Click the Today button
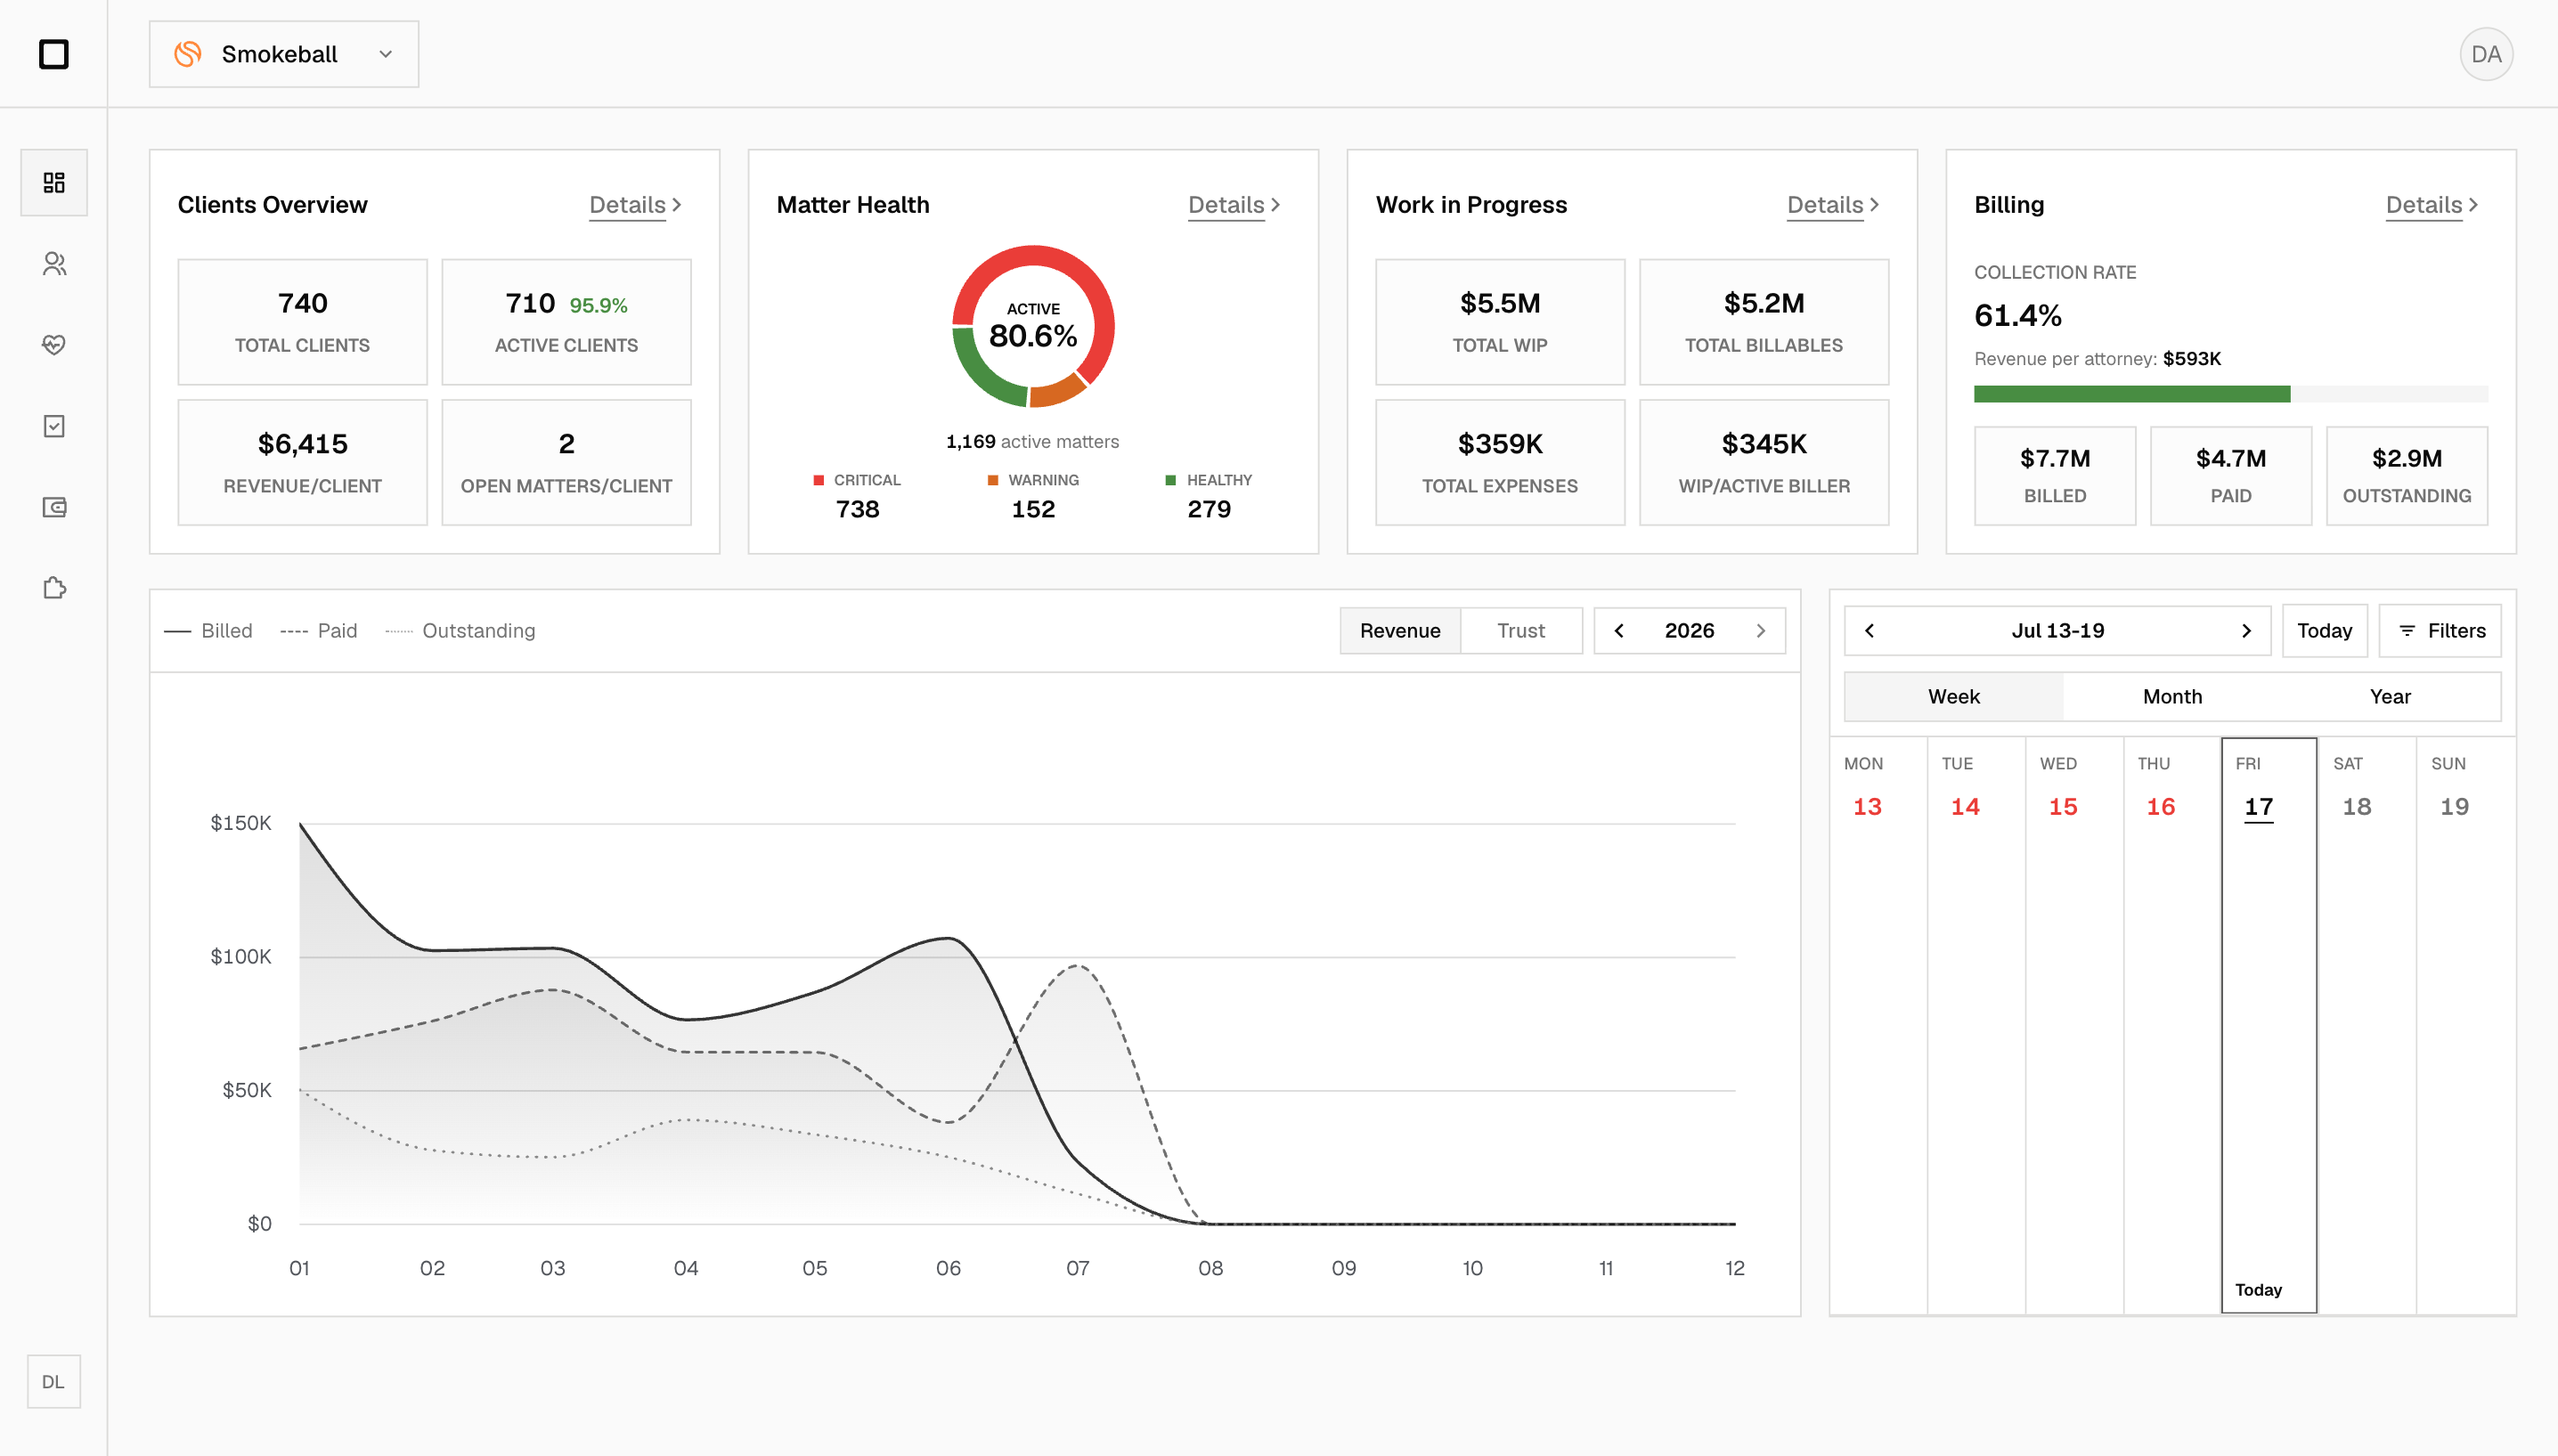 2324,630
